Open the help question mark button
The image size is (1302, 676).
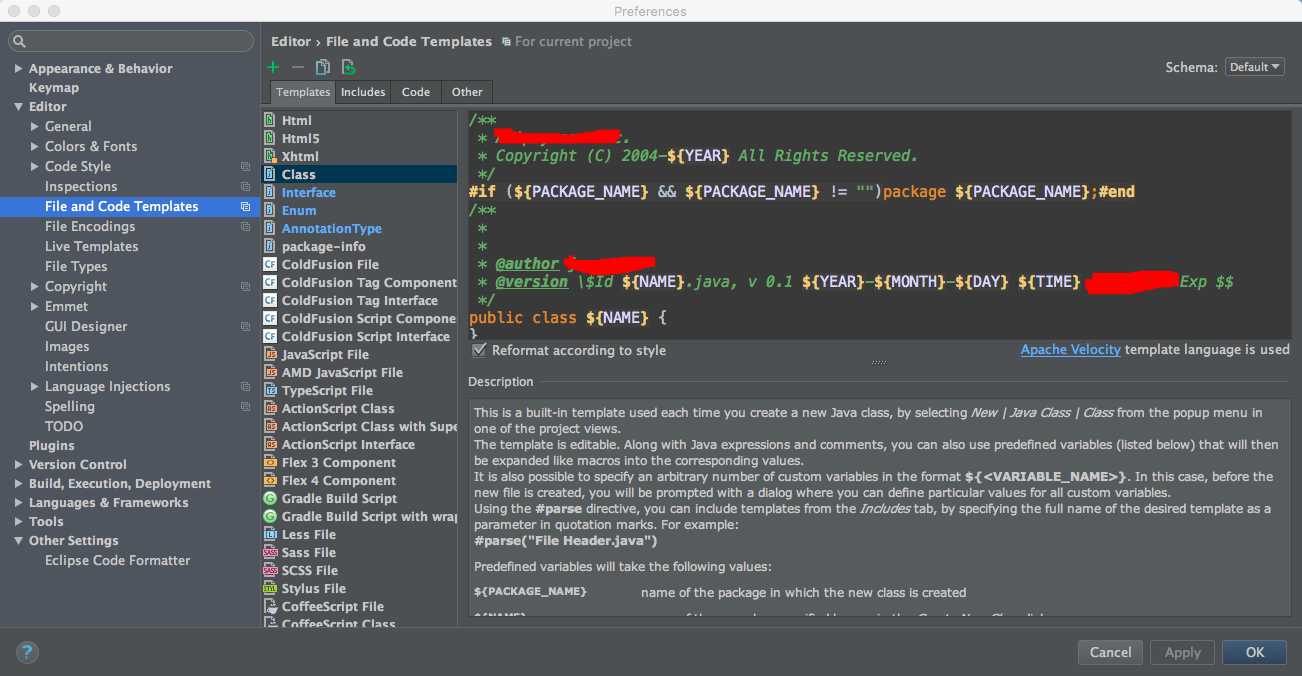[x=27, y=652]
